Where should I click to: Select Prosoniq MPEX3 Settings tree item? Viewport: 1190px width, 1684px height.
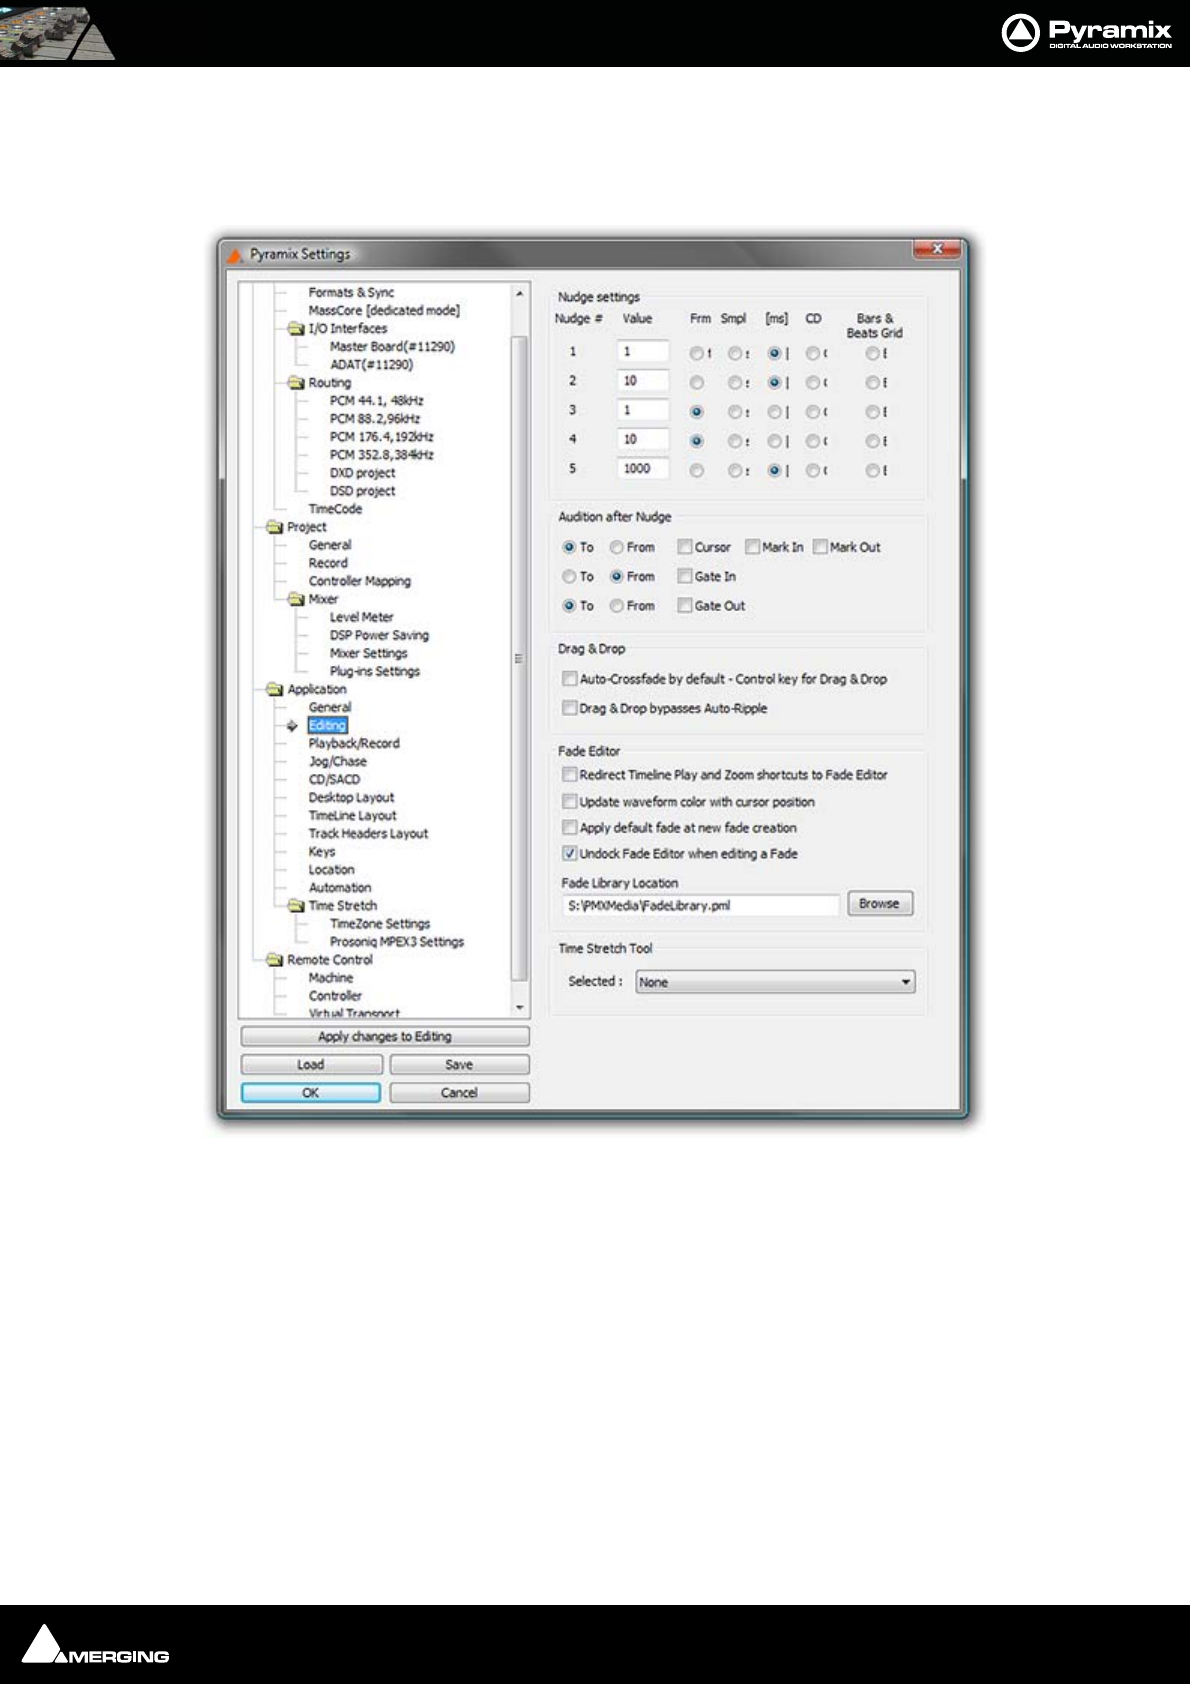pyautogui.click(x=397, y=941)
